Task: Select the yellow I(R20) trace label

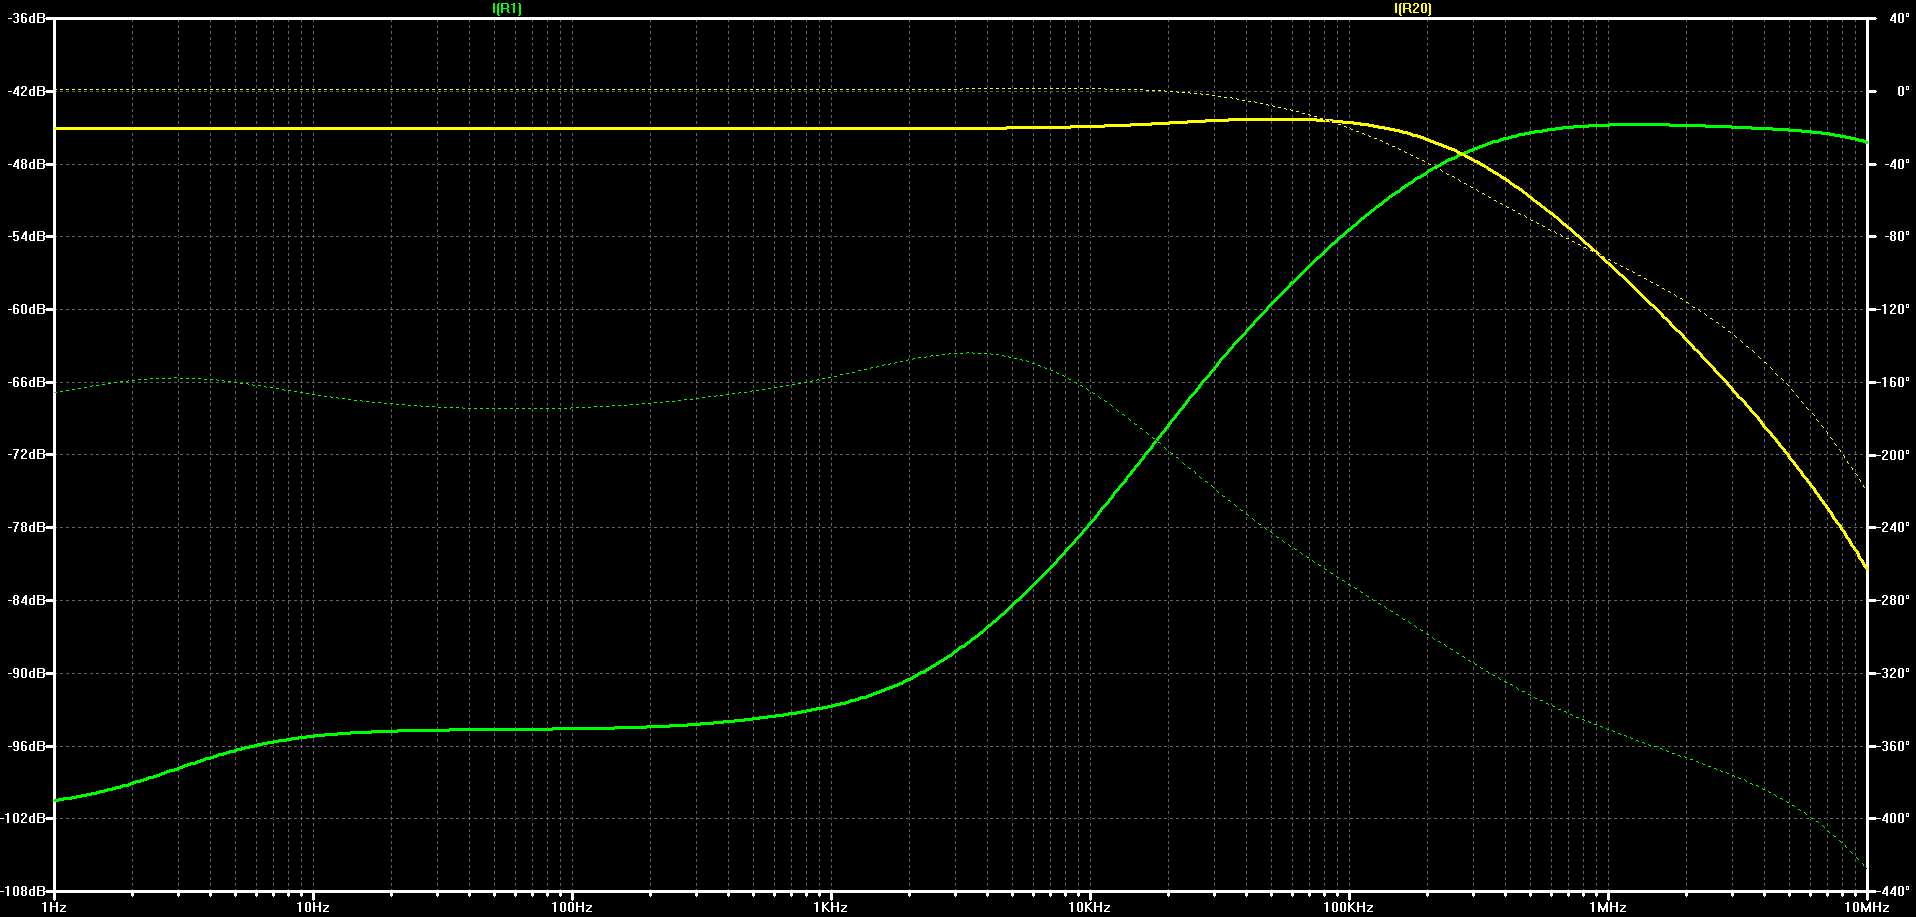Action: [x=1412, y=9]
